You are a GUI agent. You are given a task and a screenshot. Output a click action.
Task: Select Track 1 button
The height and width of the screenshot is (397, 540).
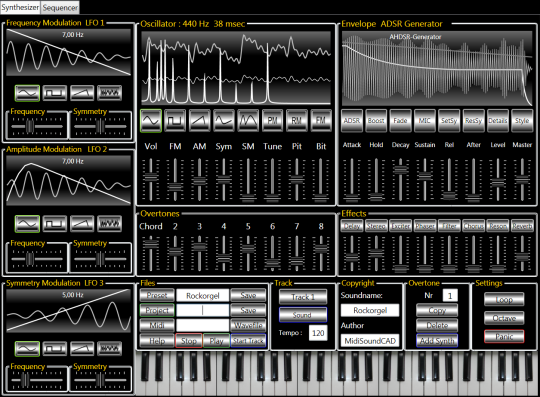[x=303, y=297]
